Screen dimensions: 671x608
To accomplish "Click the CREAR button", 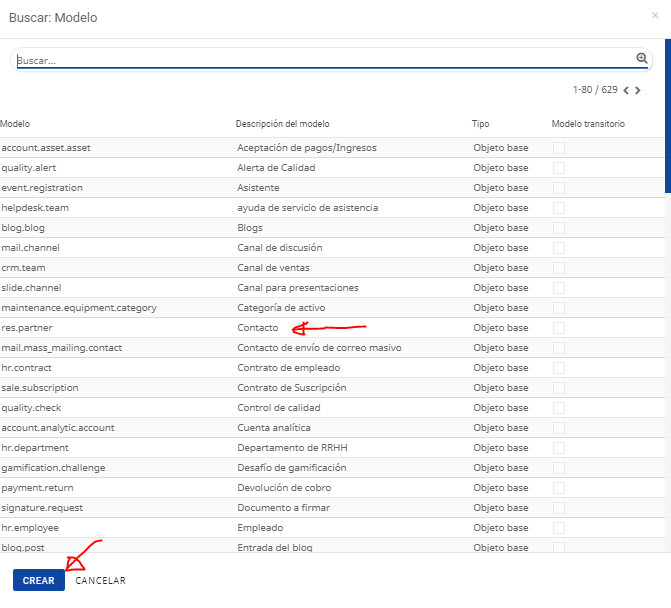I will [x=39, y=580].
